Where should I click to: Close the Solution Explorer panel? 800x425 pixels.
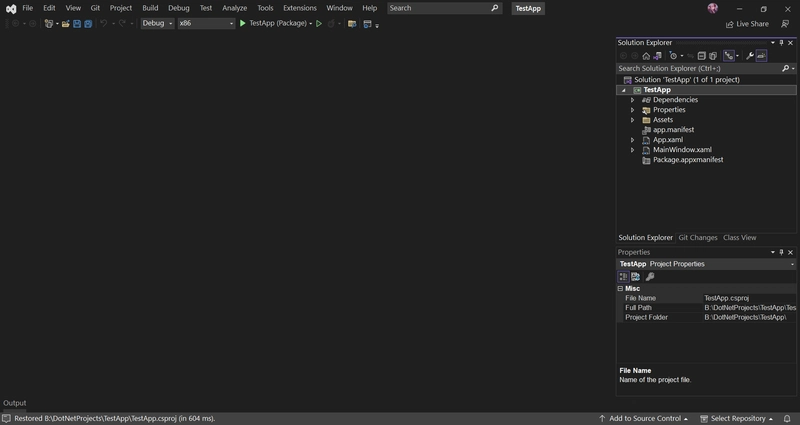pyautogui.click(x=790, y=42)
